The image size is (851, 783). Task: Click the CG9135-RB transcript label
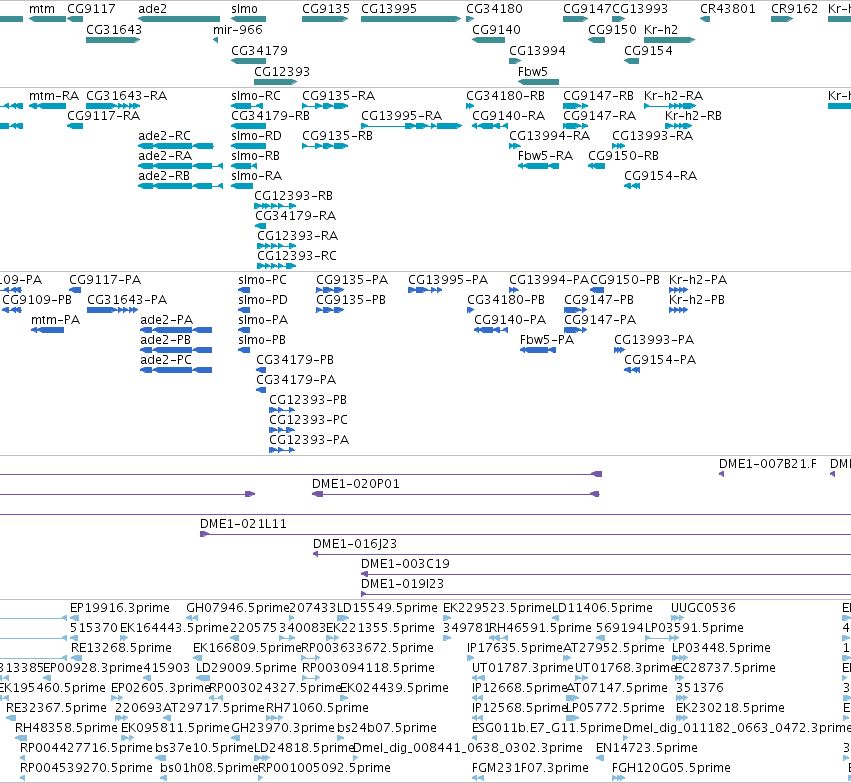point(337,136)
